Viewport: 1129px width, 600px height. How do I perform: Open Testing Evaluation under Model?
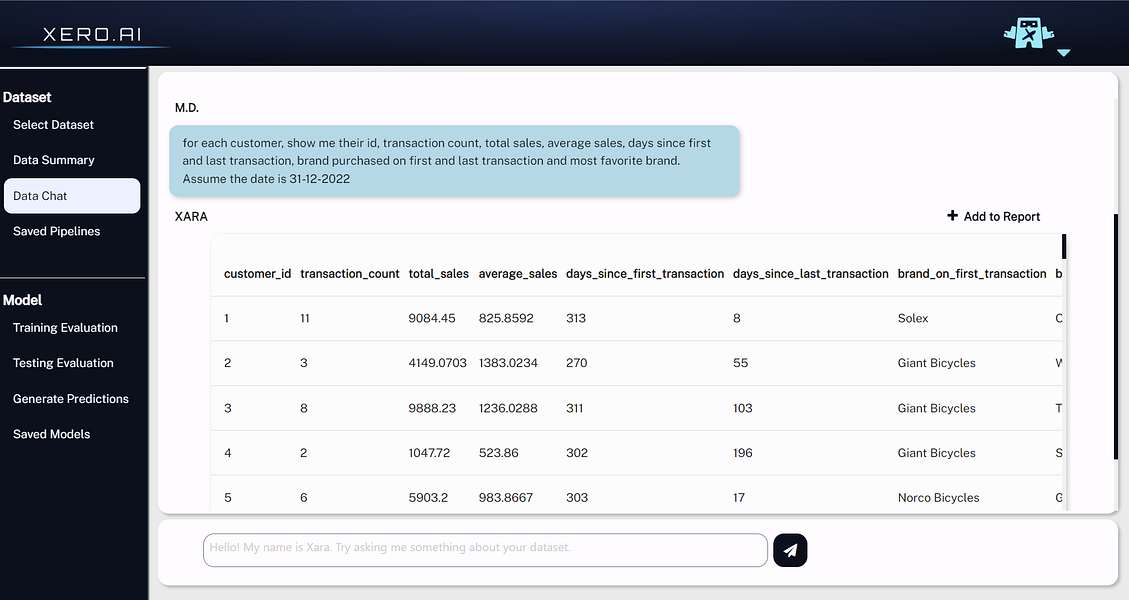coord(62,363)
